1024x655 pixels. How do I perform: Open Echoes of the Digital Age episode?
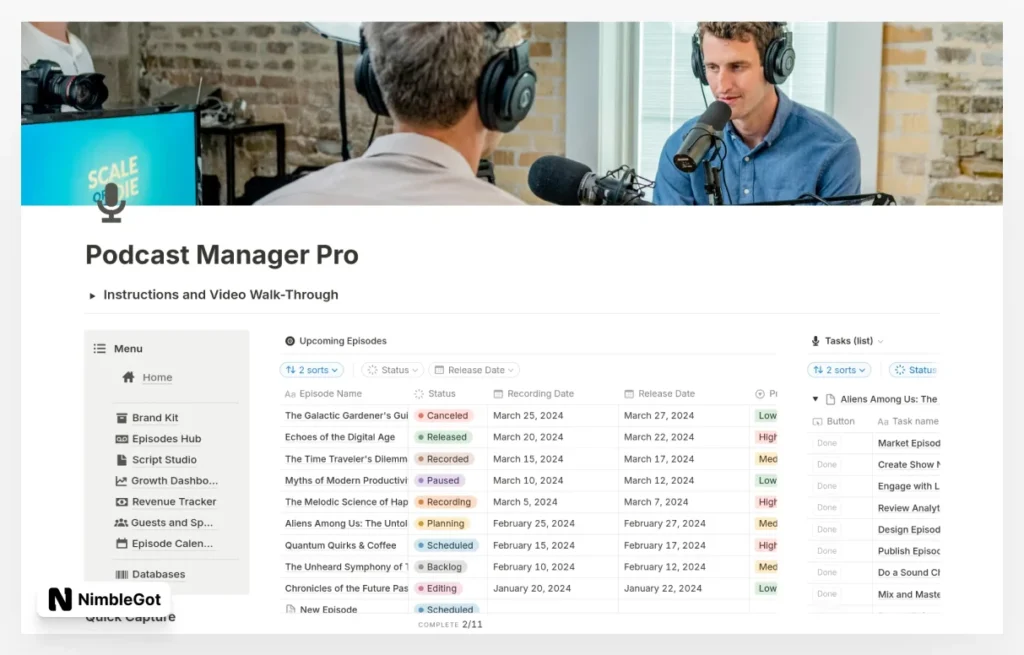(340, 437)
